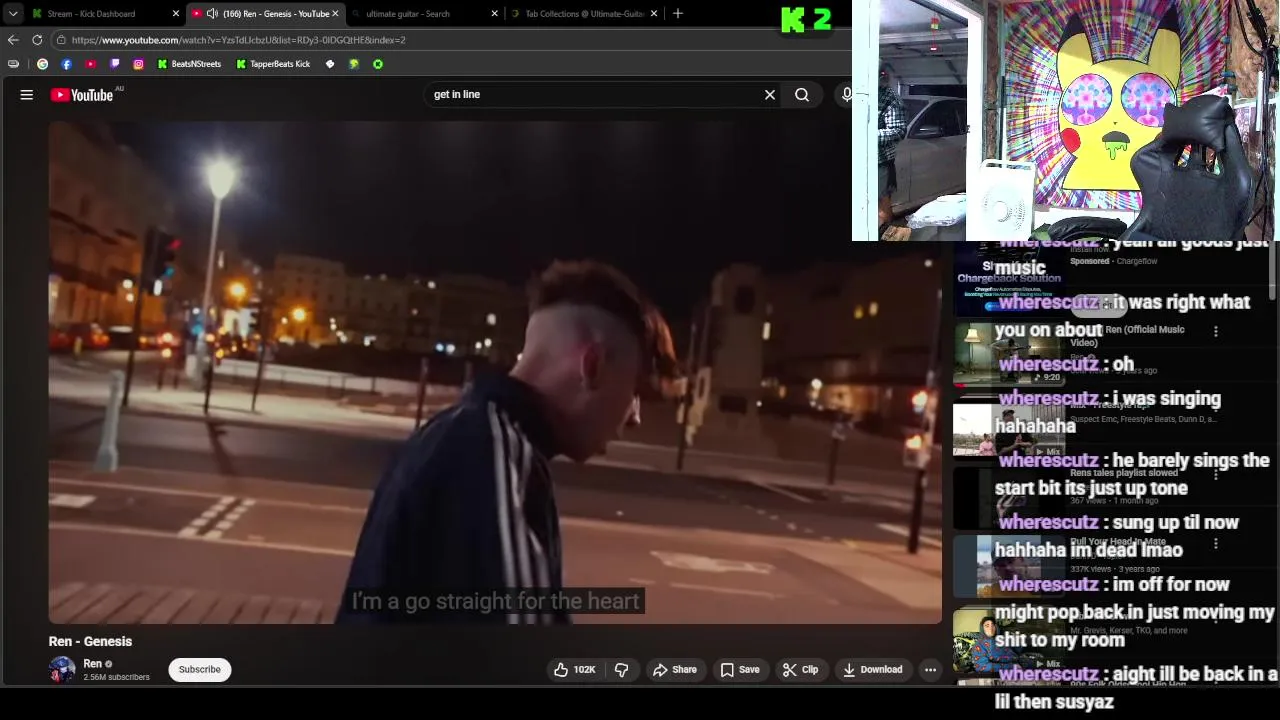
Task: Switch to ultimate guitar - Search tab
Action: click(425, 14)
